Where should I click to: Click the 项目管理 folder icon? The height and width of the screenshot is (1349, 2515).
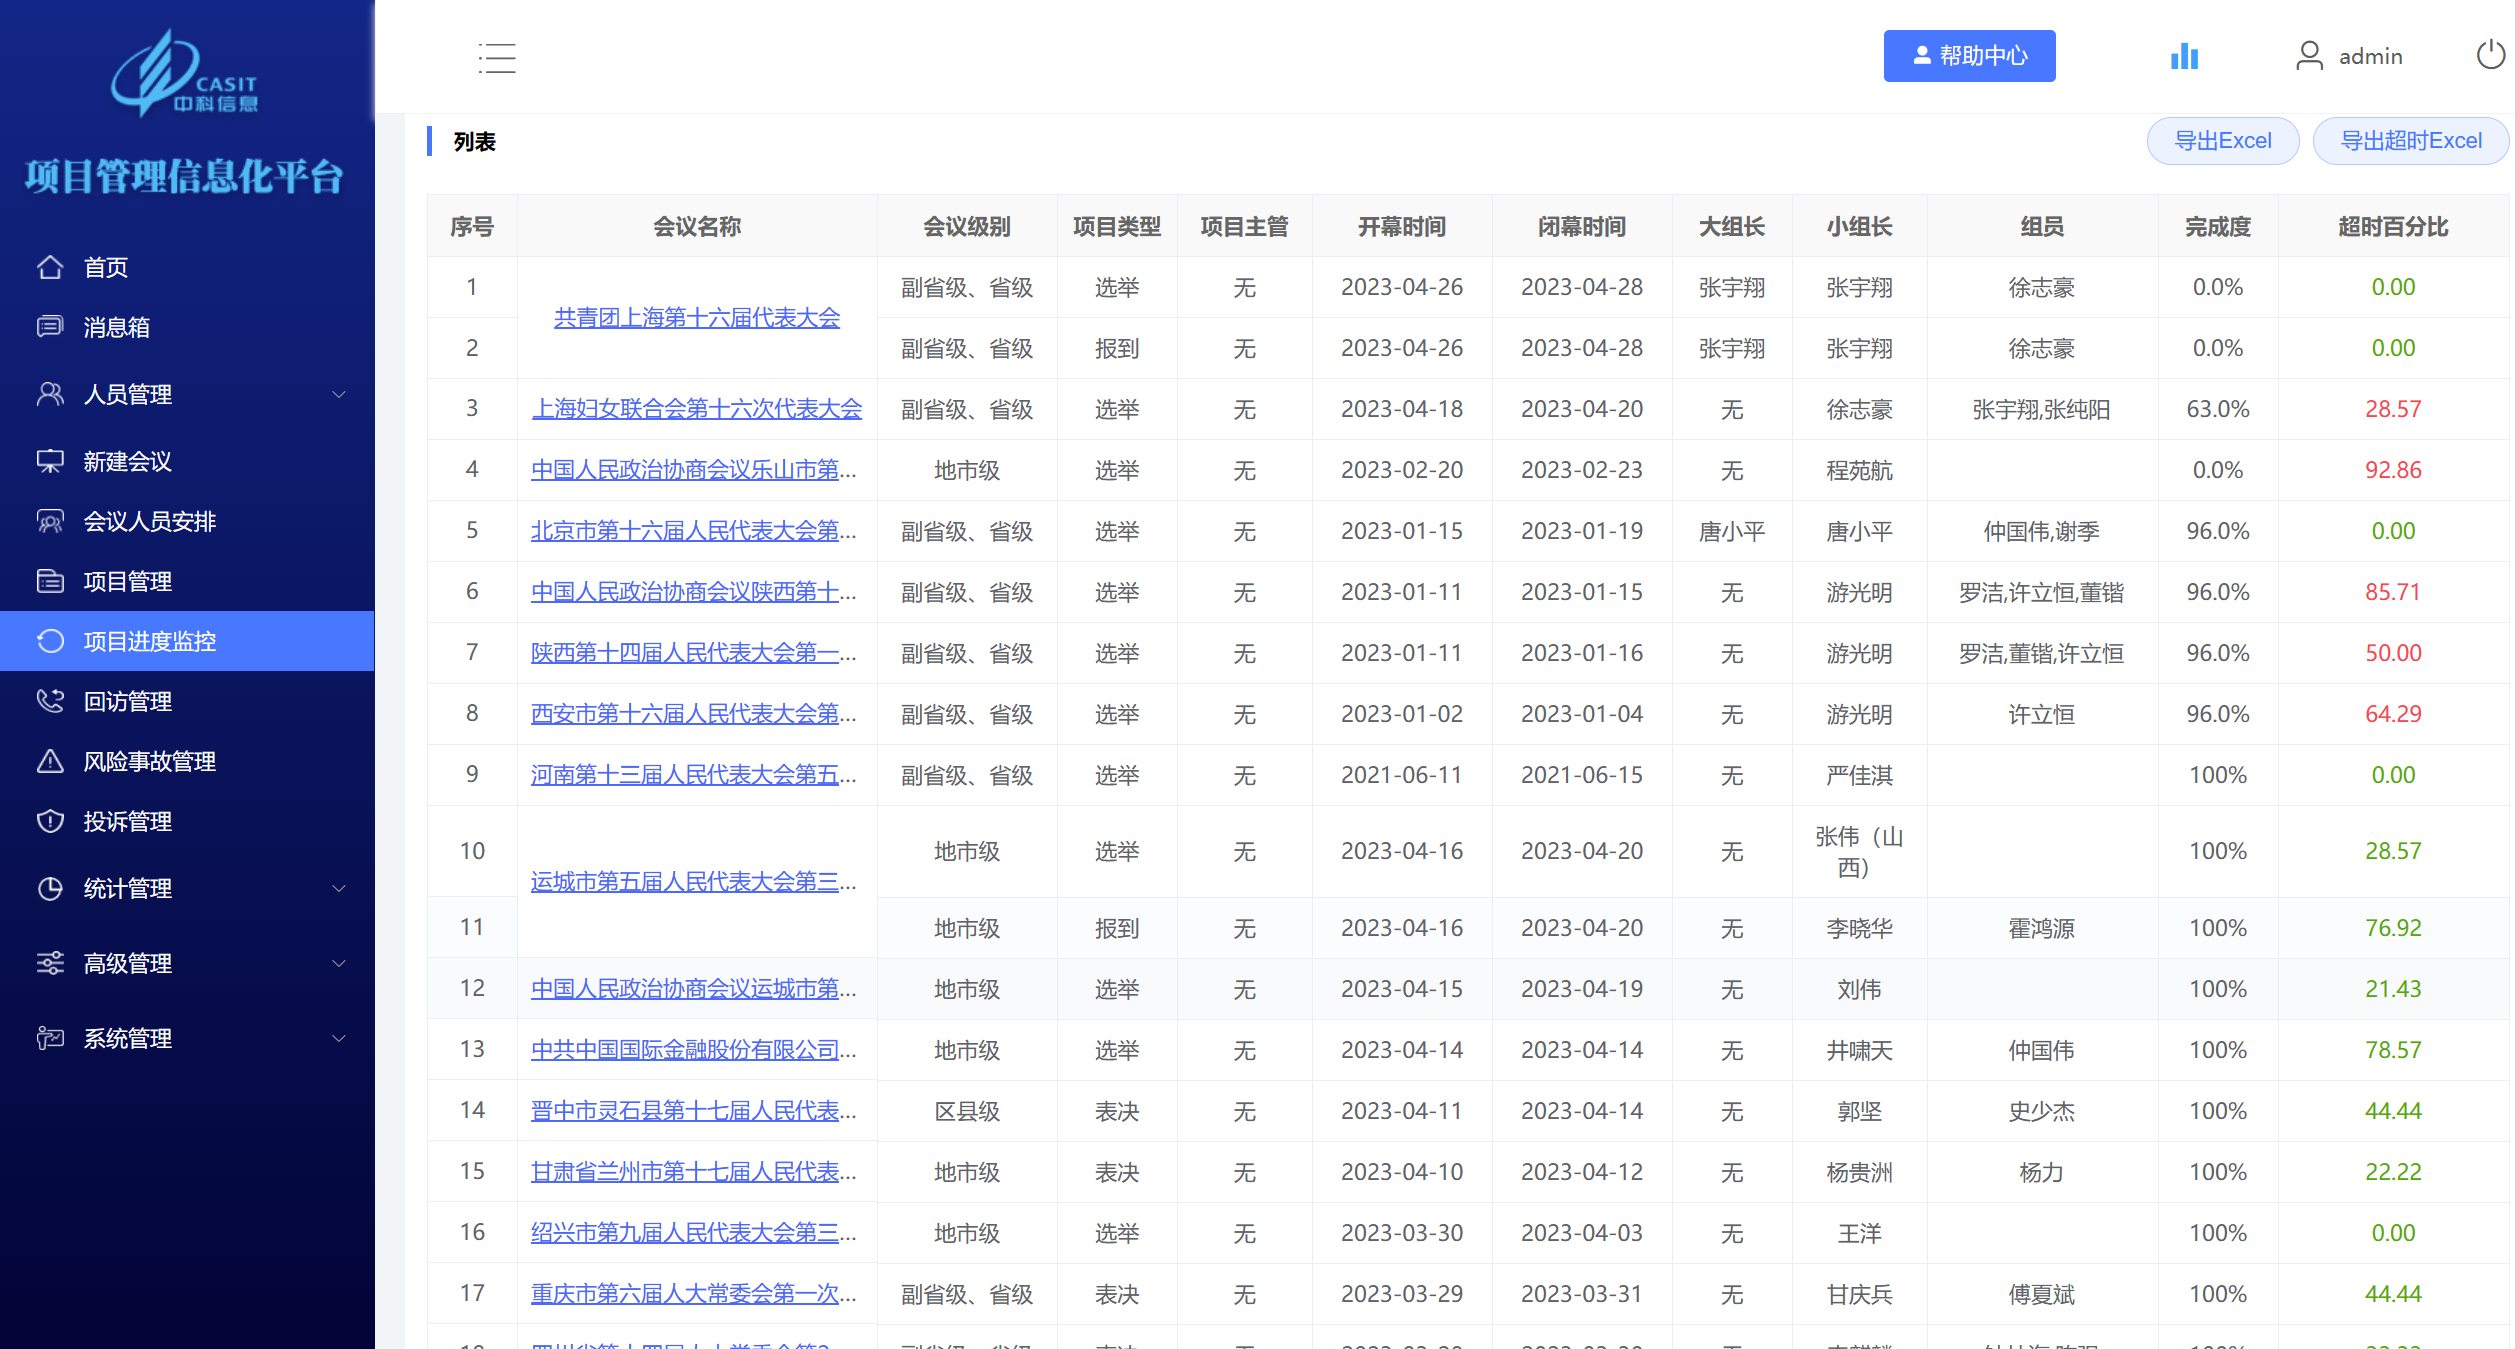click(50, 581)
